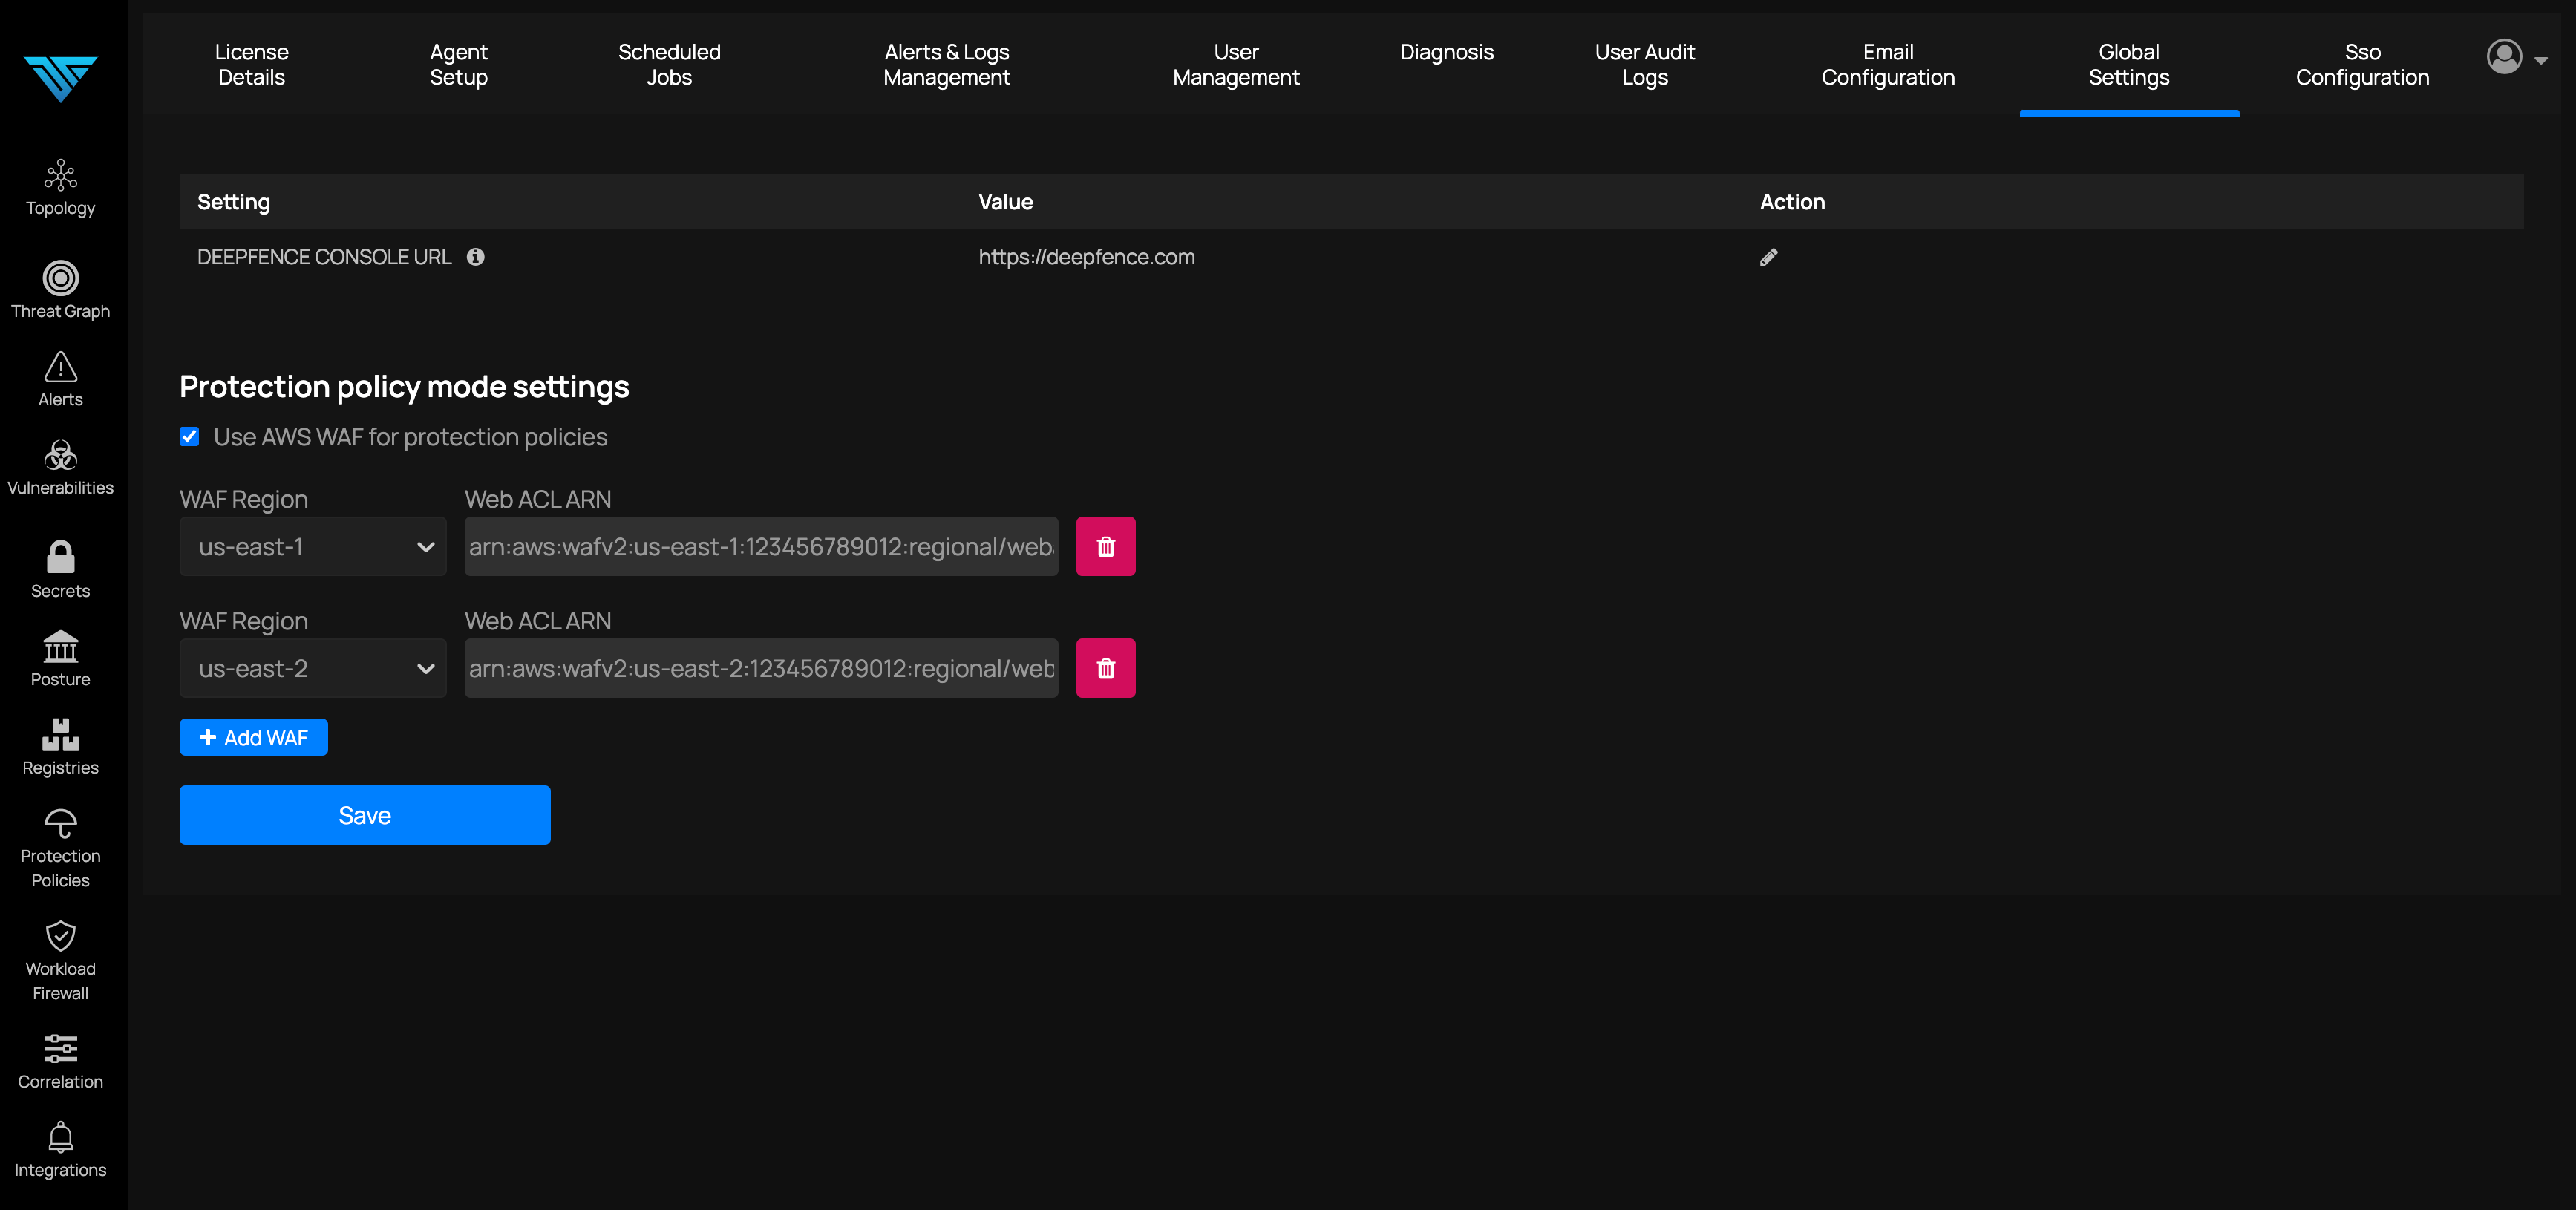Open the Registries page
Screen dimensions: 2576x1210
(60, 747)
